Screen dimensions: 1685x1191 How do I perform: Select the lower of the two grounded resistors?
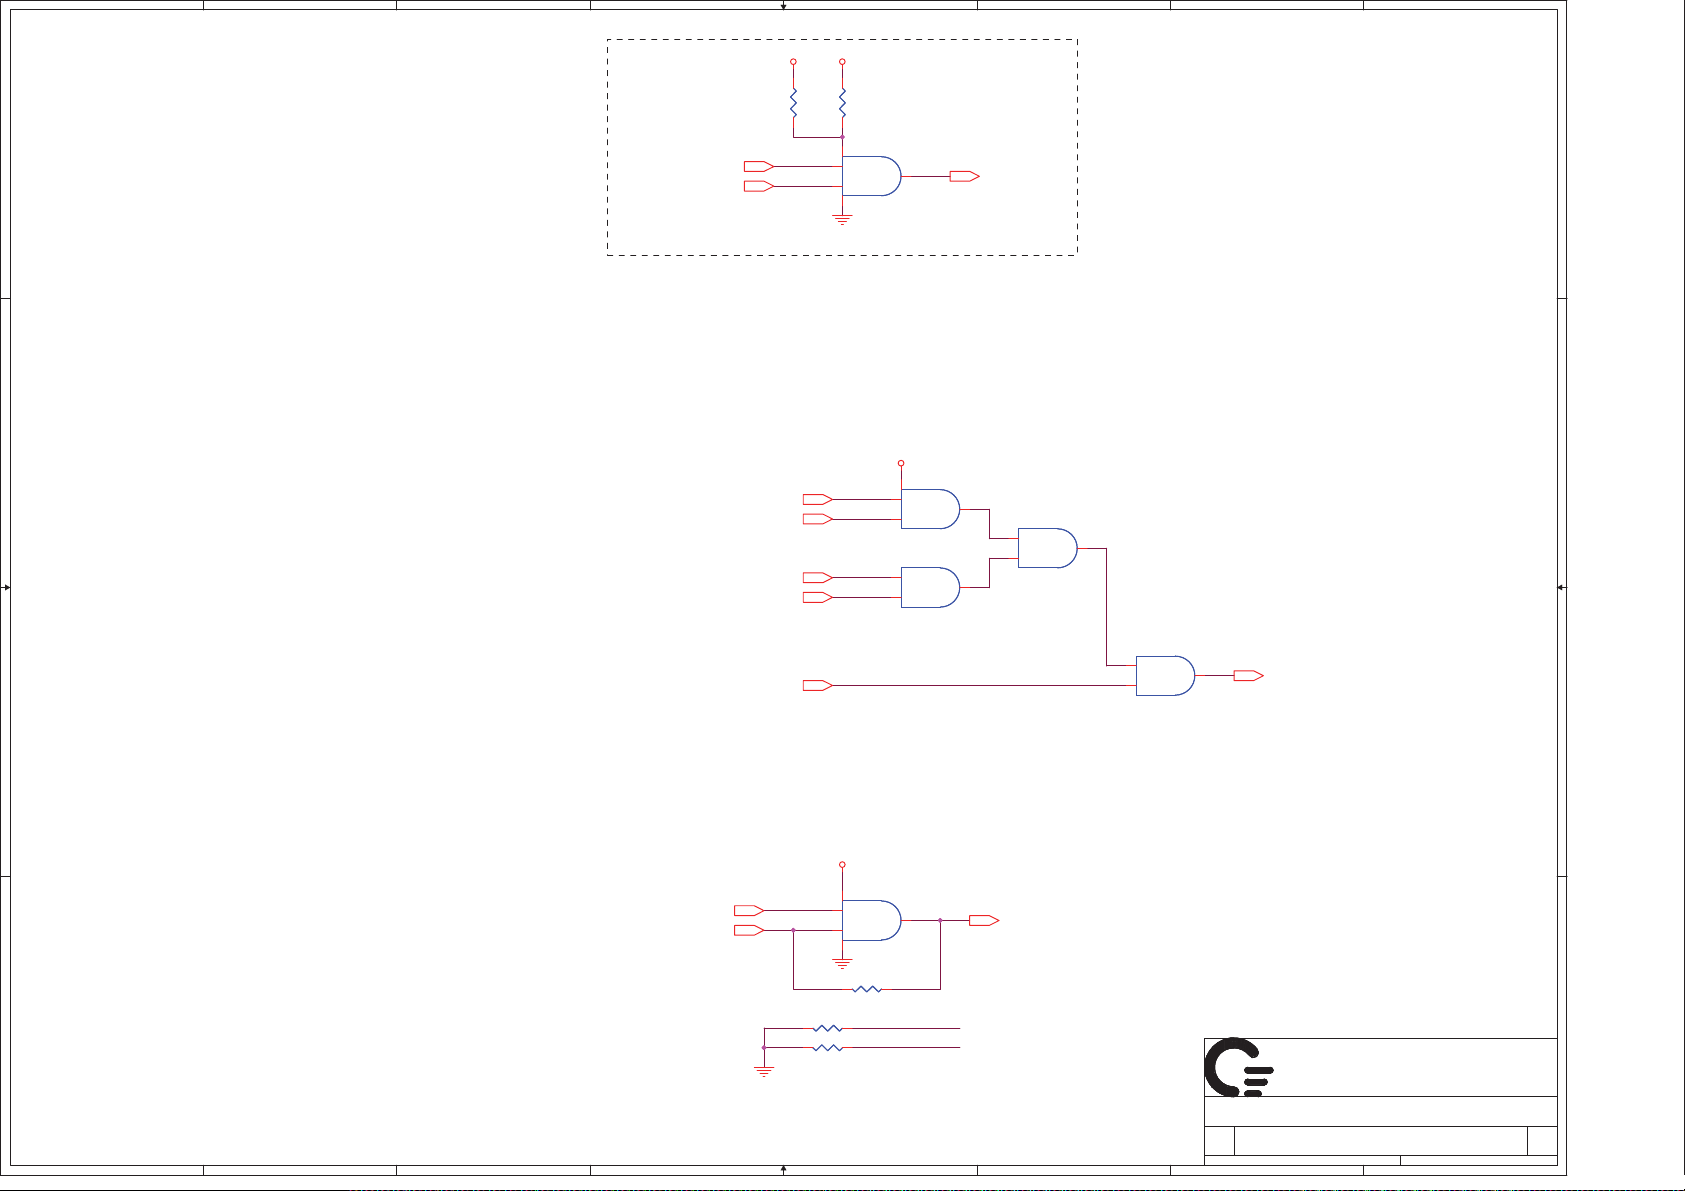click(828, 1048)
